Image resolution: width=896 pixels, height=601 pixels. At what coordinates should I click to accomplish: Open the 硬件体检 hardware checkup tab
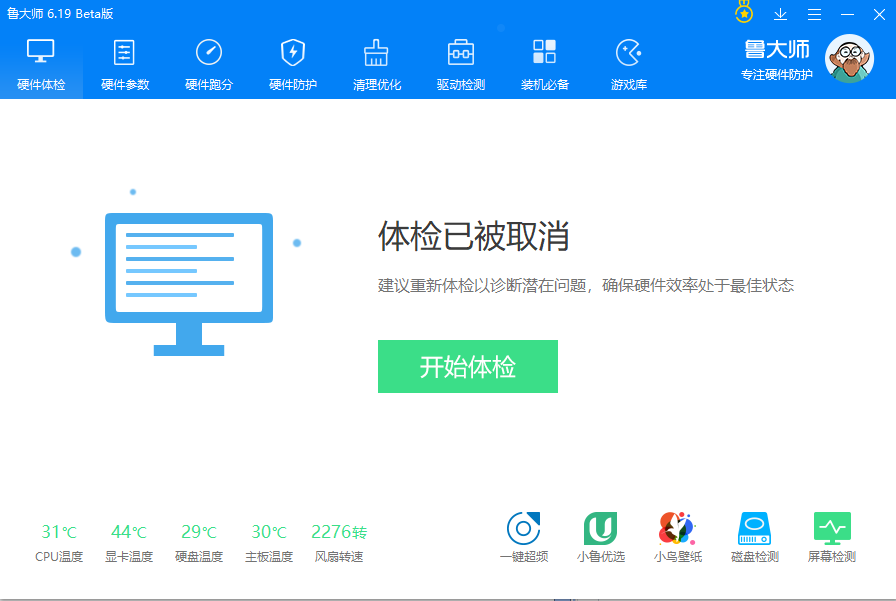pos(41,65)
